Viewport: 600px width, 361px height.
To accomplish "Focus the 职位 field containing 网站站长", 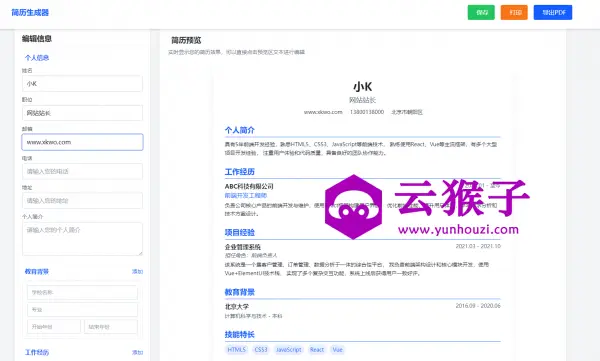I will click(82, 113).
